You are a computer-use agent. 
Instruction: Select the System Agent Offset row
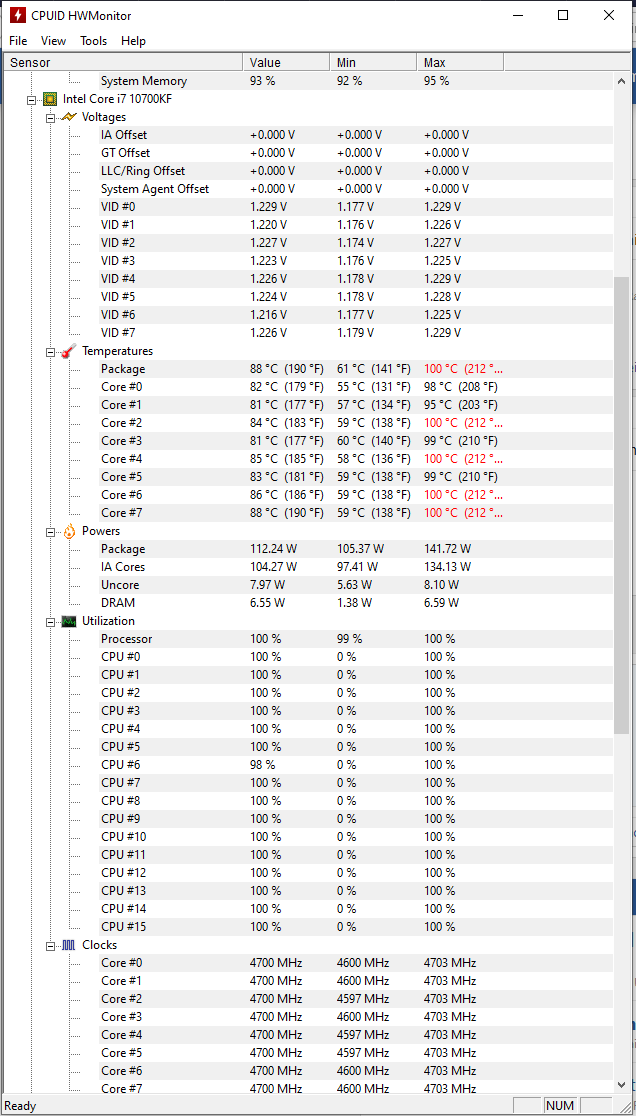click(x=356, y=189)
